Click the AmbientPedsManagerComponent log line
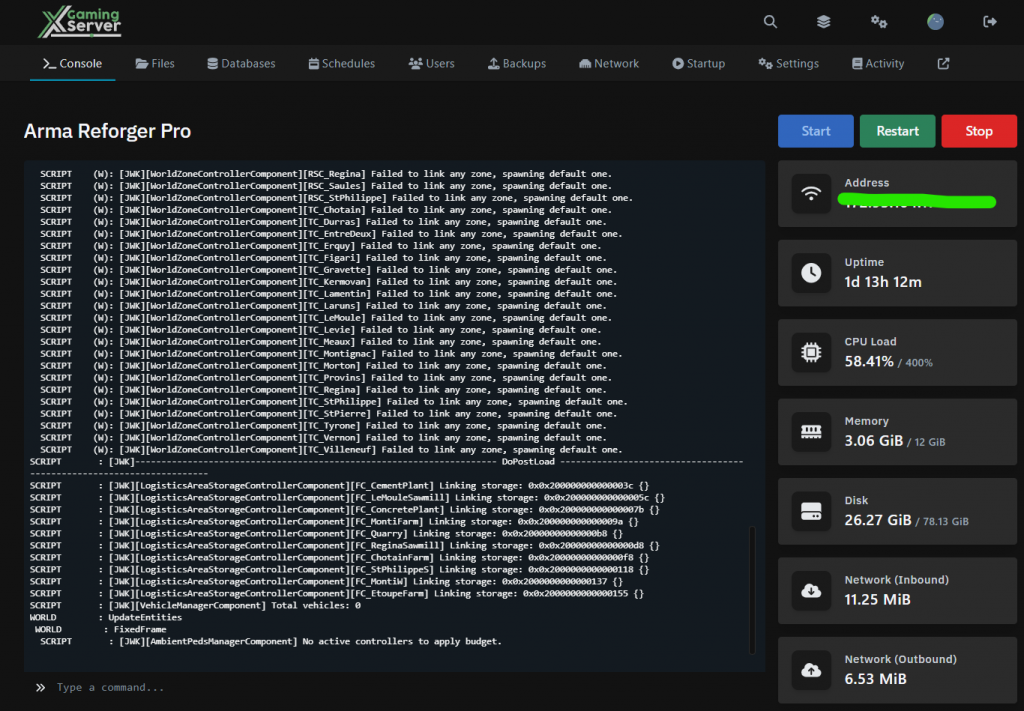Viewport: 1024px width, 711px height. (x=271, y=641)
